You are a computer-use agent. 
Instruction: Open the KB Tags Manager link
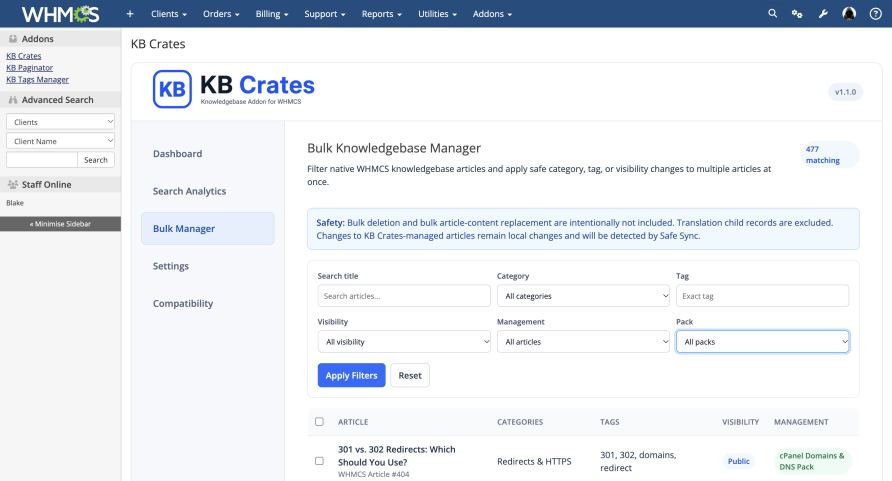pyautogui.click(x=38, y=80)
